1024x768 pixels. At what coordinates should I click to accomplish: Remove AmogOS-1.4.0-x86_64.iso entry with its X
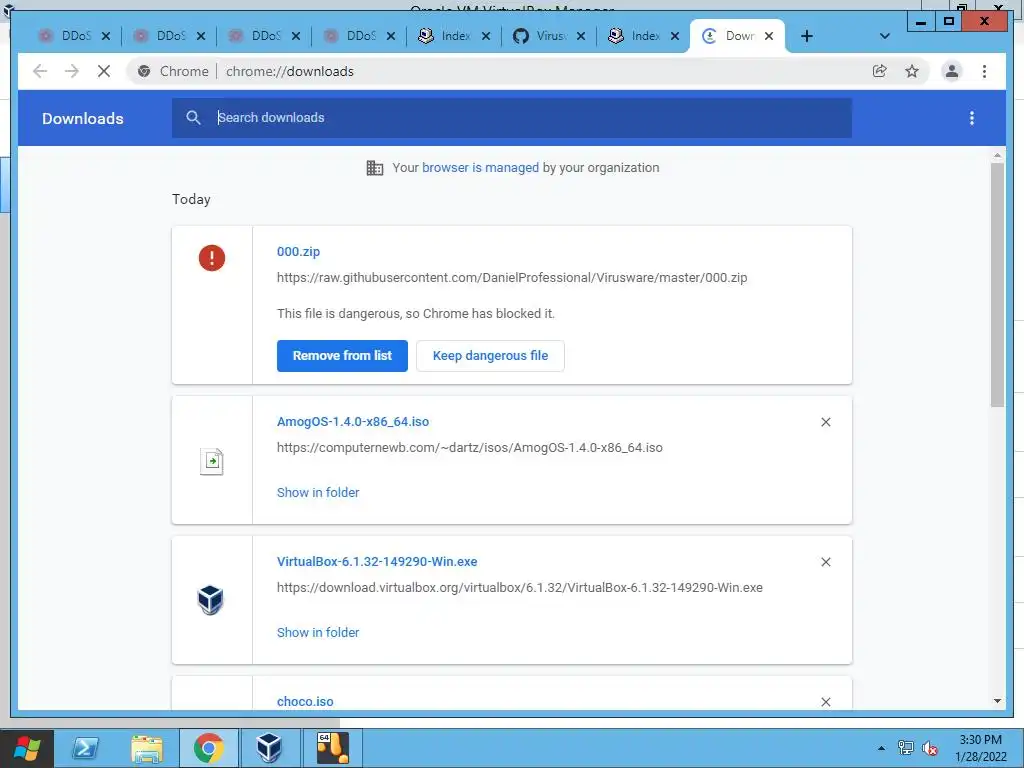(825, 422)
